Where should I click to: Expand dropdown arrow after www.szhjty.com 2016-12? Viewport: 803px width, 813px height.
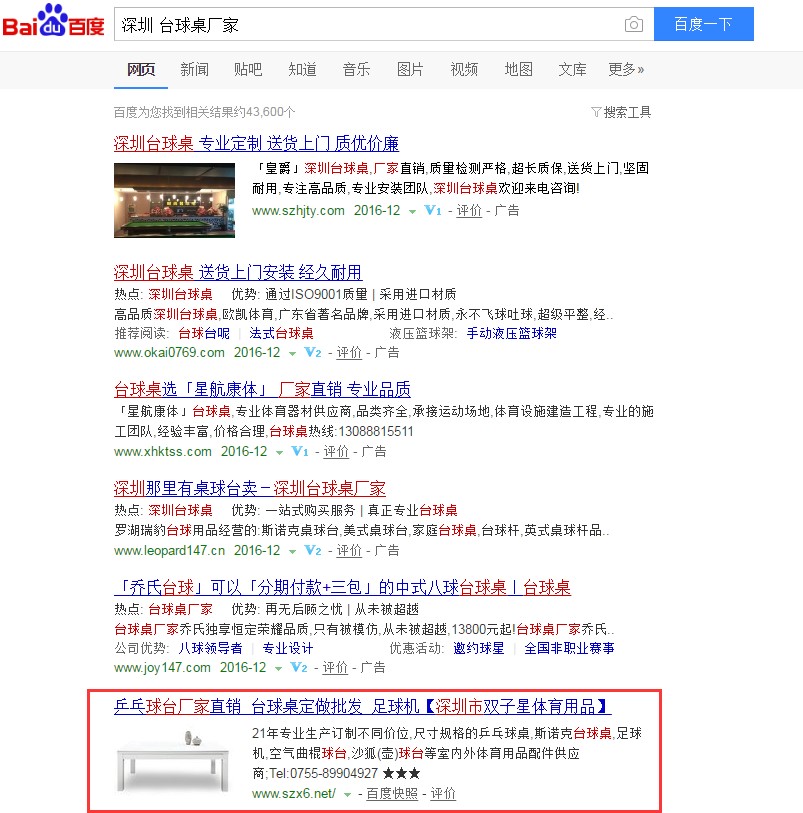[412, 212]
